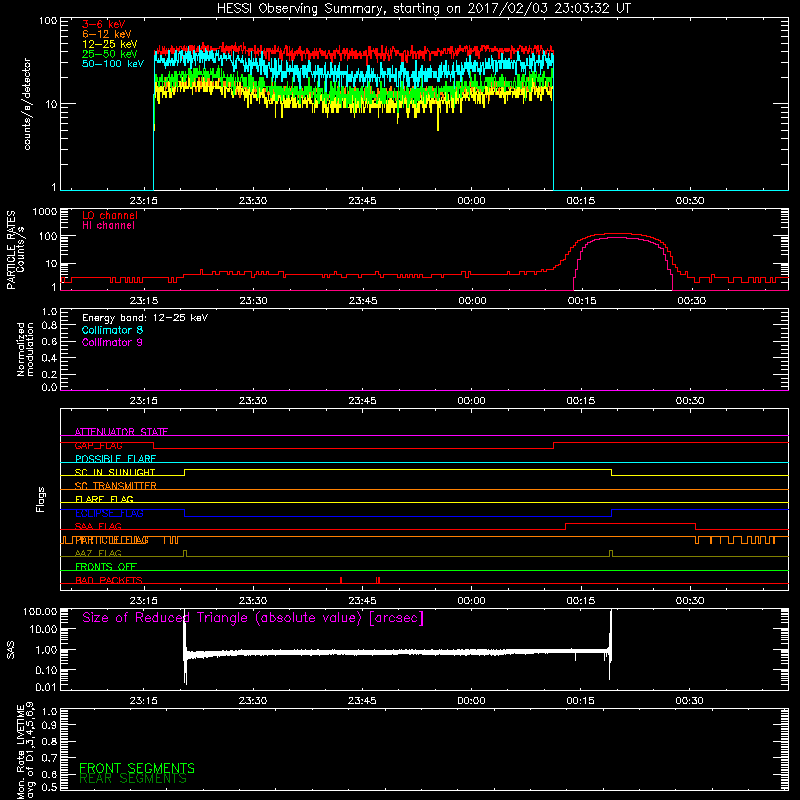Click the FRONTS_OFF flag label

tap(106, 567)
